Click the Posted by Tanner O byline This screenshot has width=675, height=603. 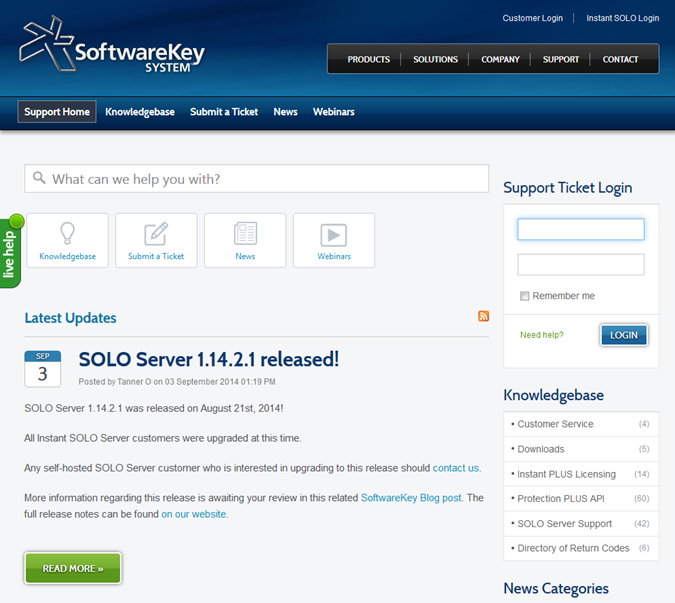176,382
